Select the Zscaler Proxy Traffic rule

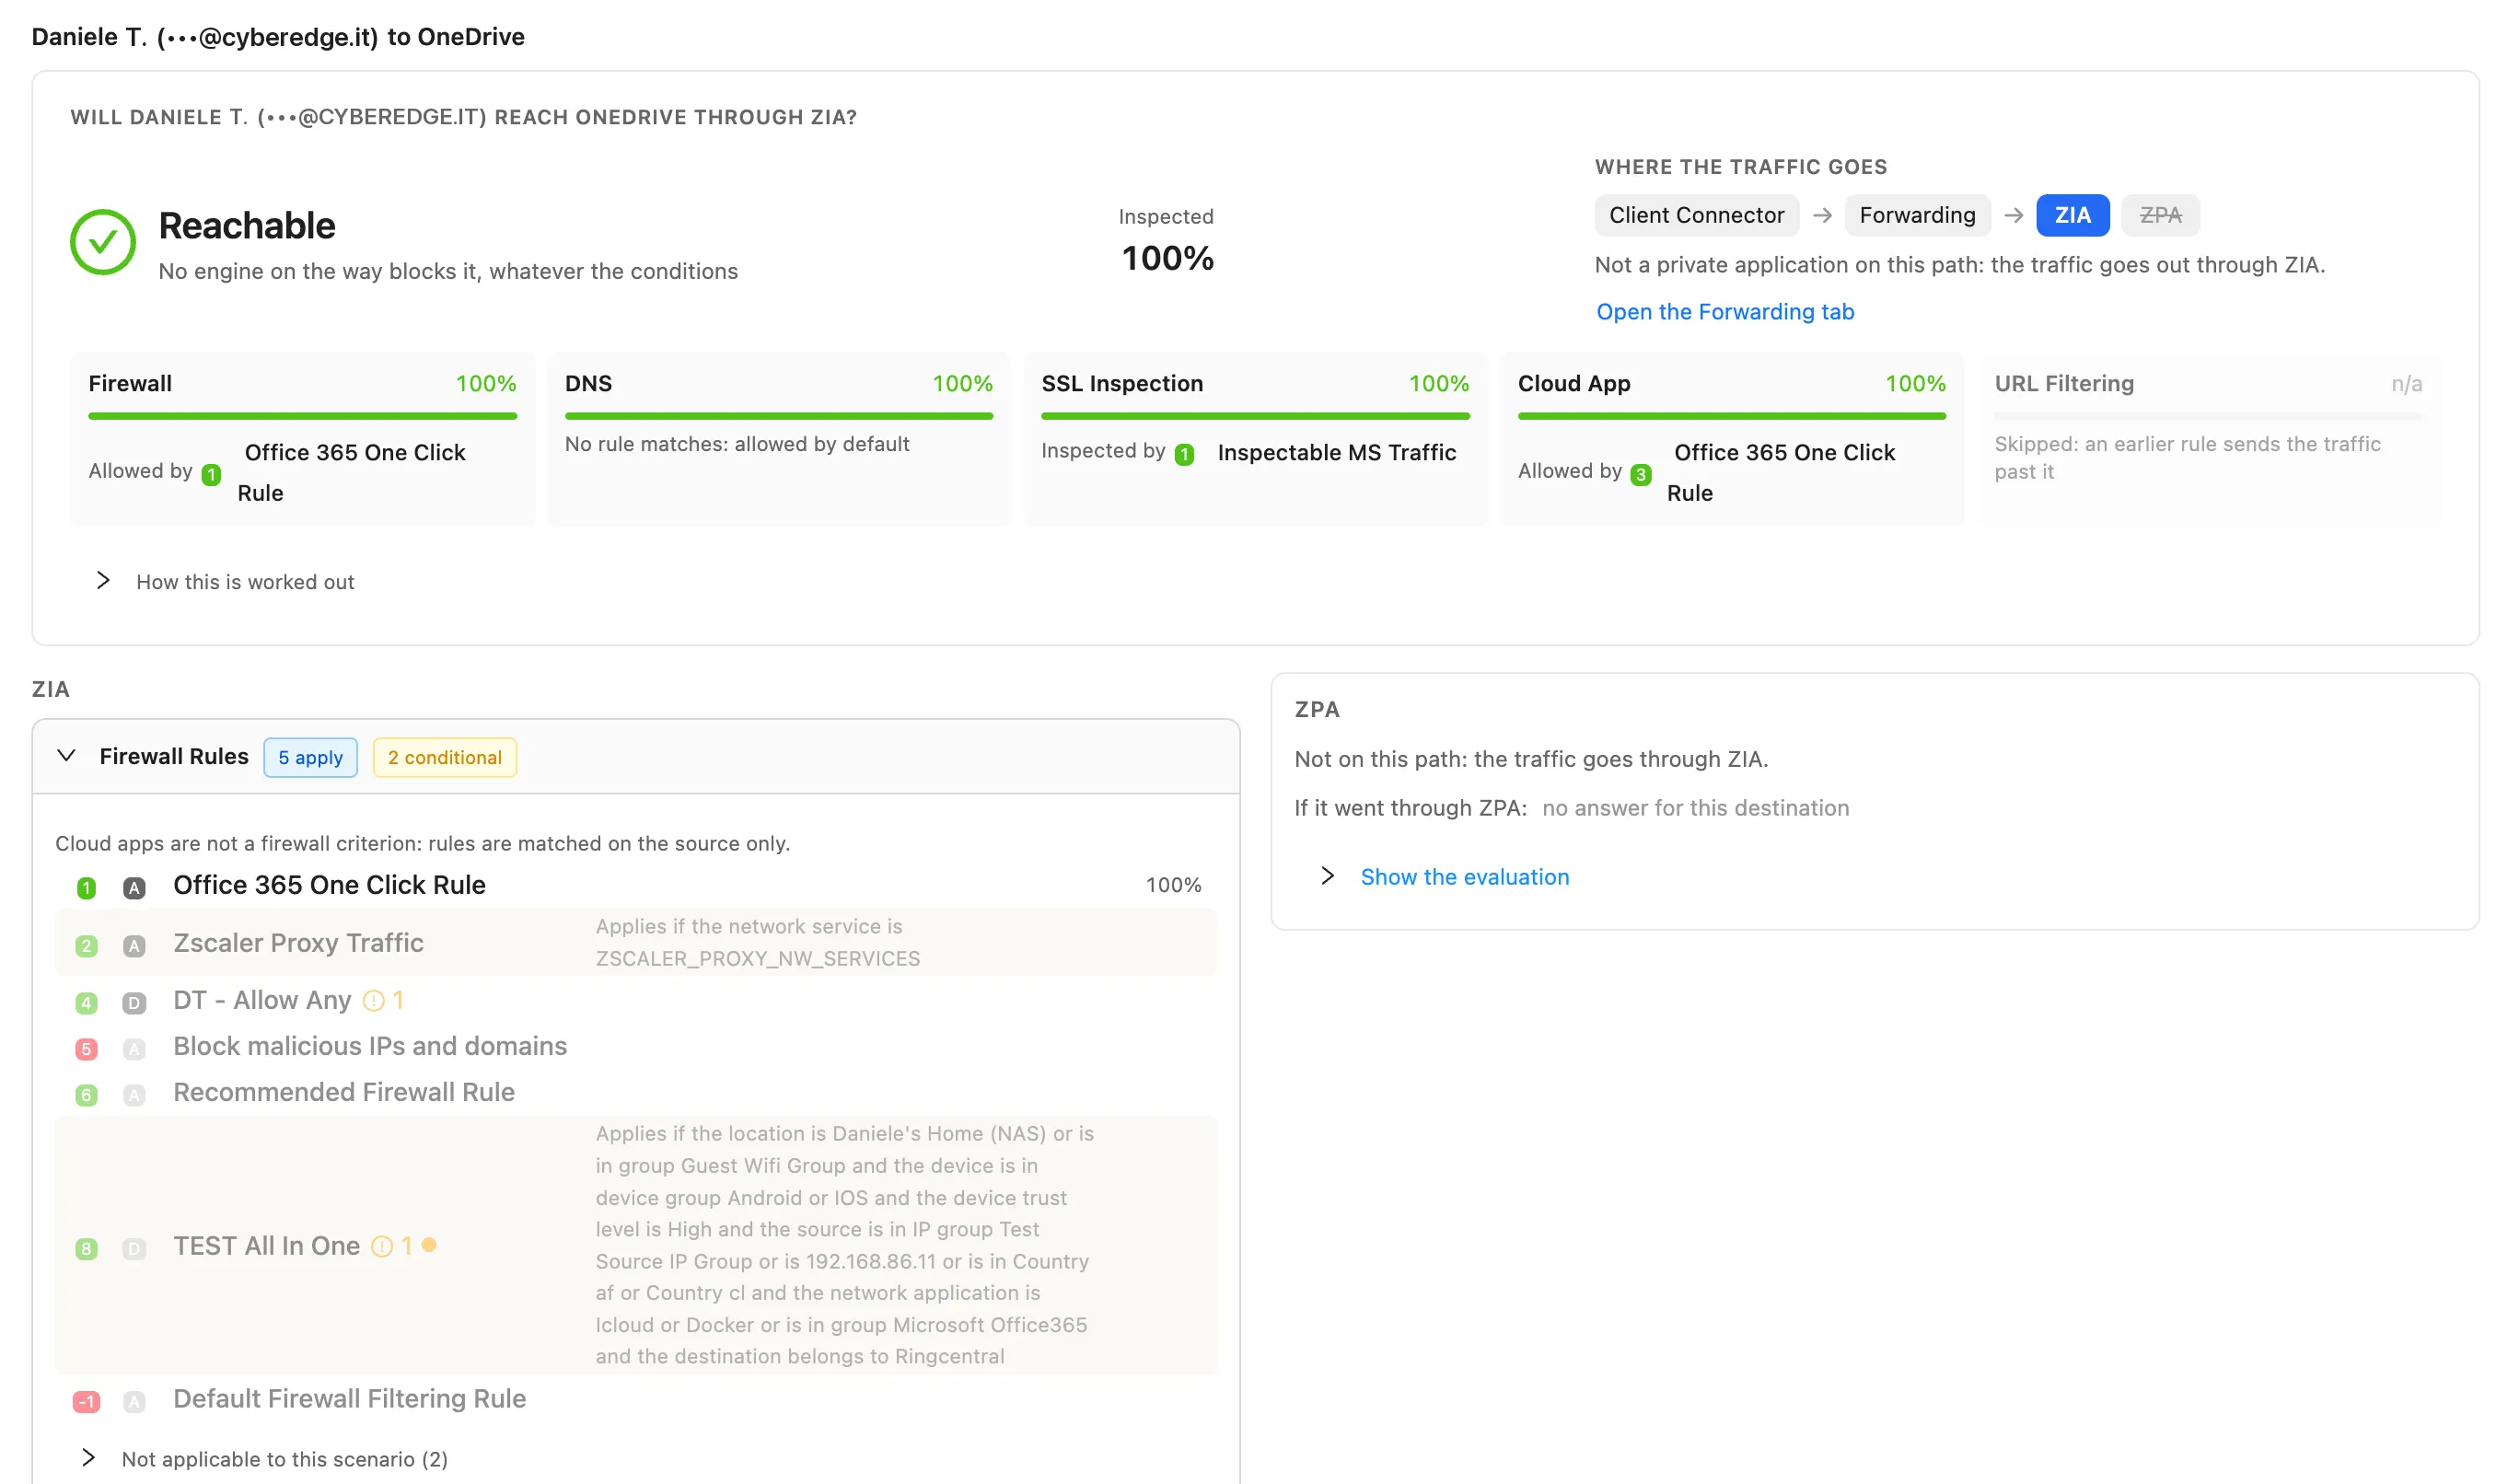pyautogui.click(x=636, y=943)
